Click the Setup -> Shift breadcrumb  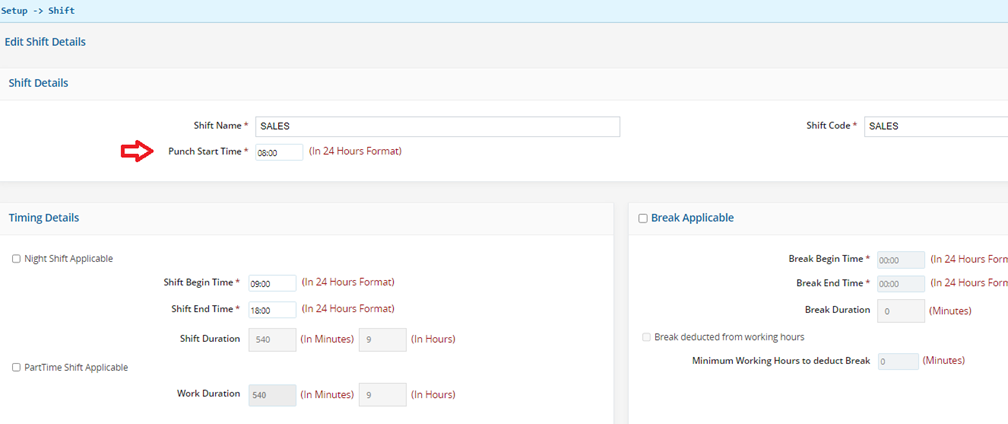39,11
